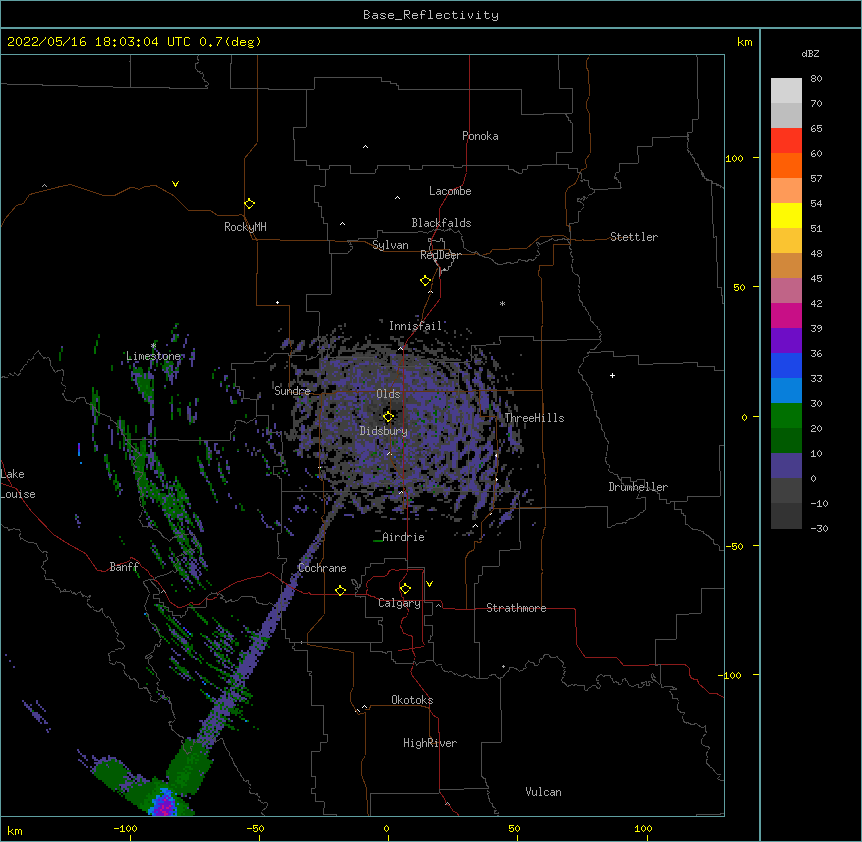Viewport: 862px width, 842px height.
Task: Click the white plus marker north of Drumheller
Action: pyautogui.click(x=612, y=375)
